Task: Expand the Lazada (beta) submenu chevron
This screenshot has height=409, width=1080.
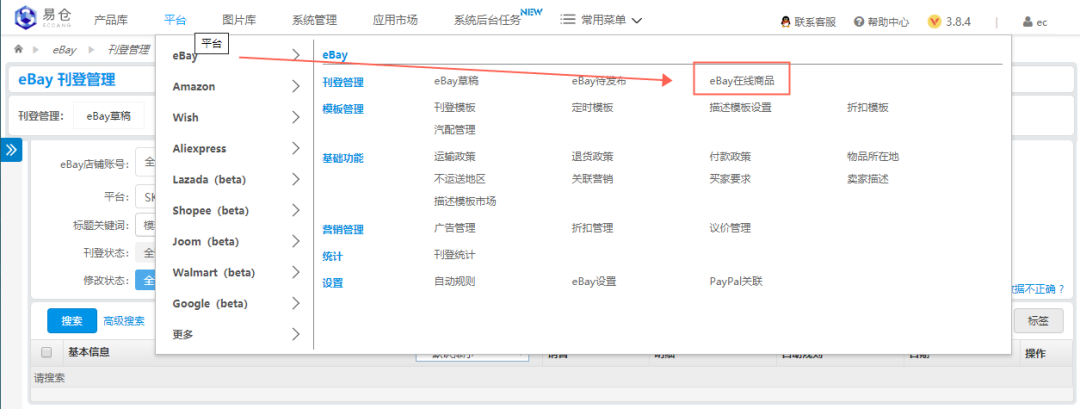Action: [295, 180]
